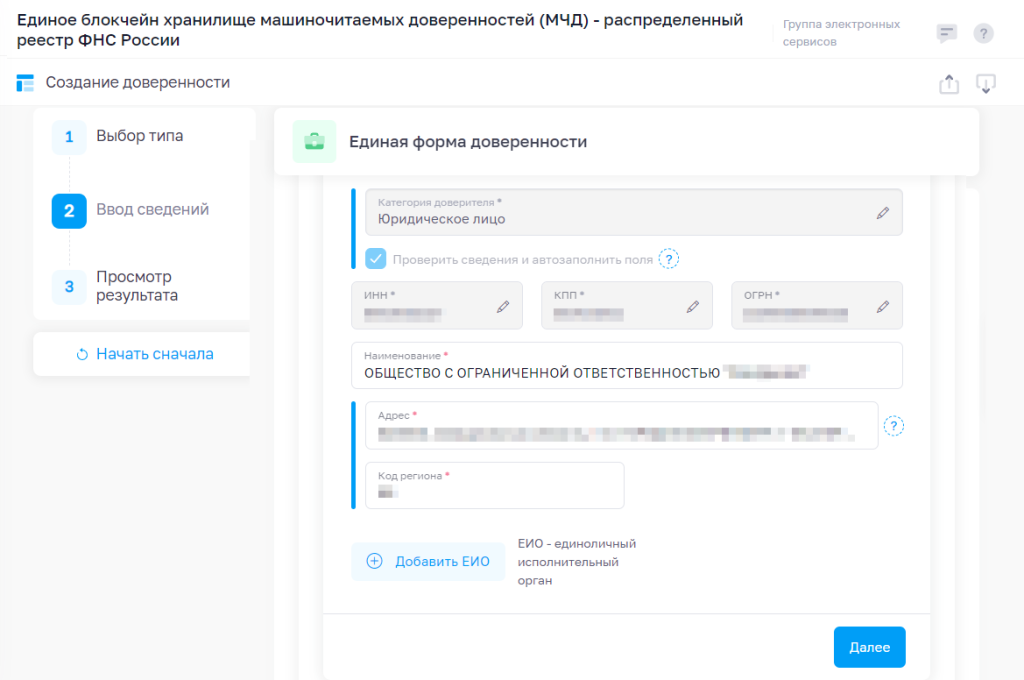The image size is (1024, 680).
Task: Click the upload arrow icon in the toolbar
Action: [x=949, y=84]
